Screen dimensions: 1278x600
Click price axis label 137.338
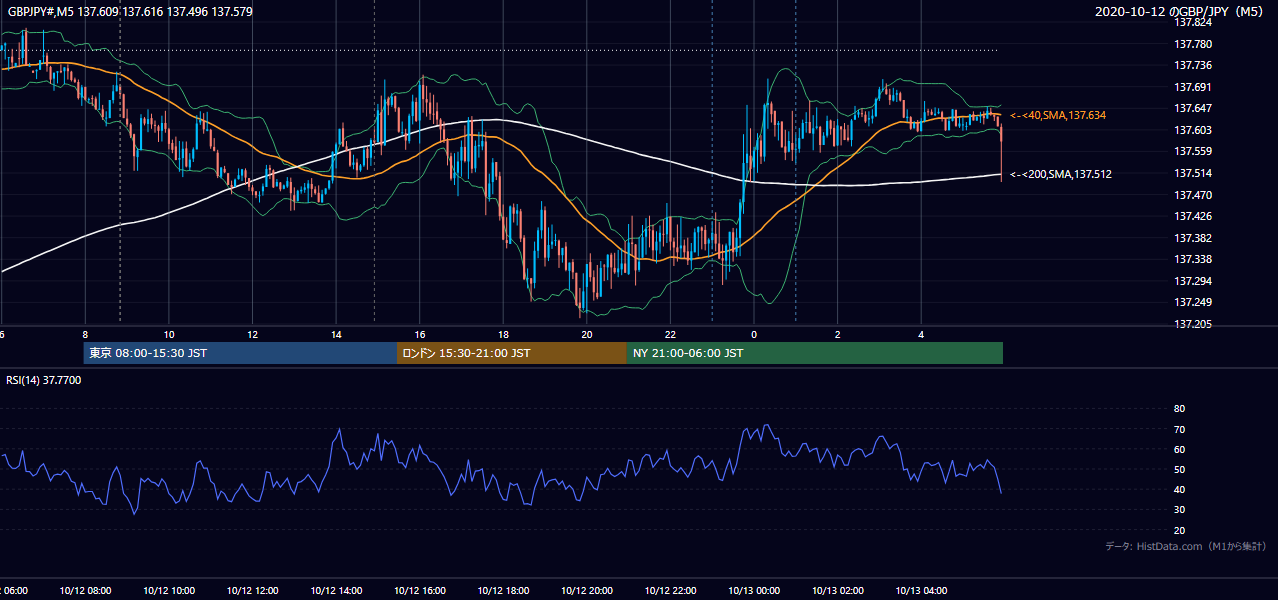point(1192,259)
